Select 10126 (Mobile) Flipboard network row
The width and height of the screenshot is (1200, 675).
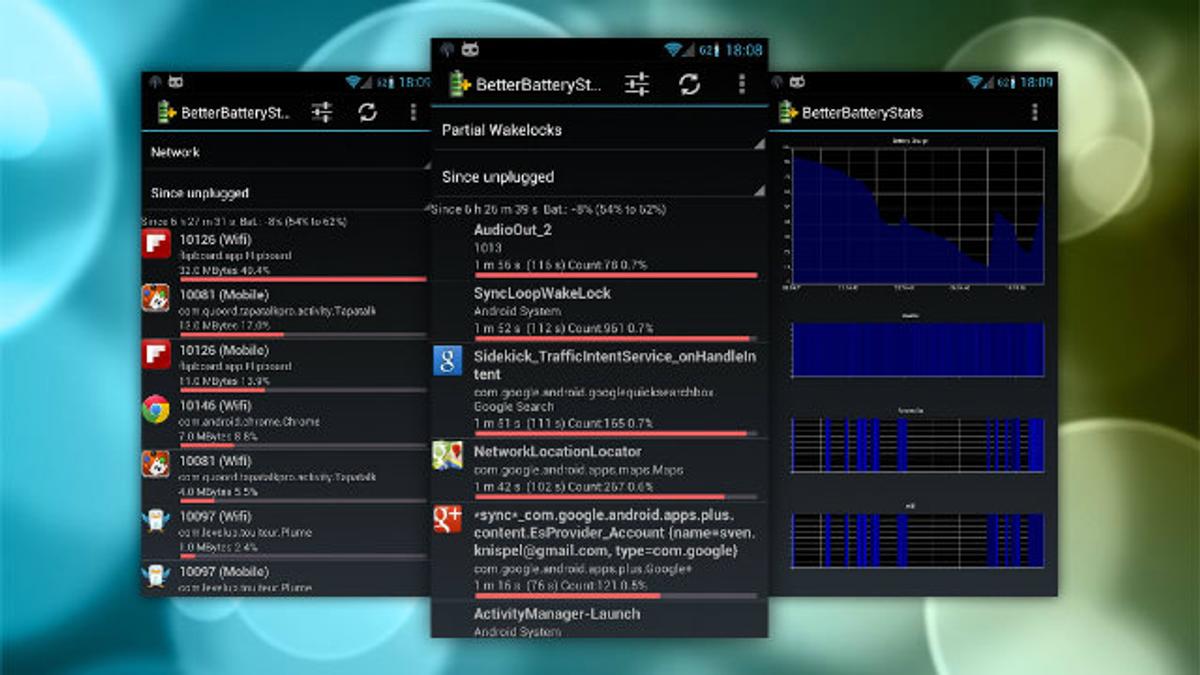(286, 366)
